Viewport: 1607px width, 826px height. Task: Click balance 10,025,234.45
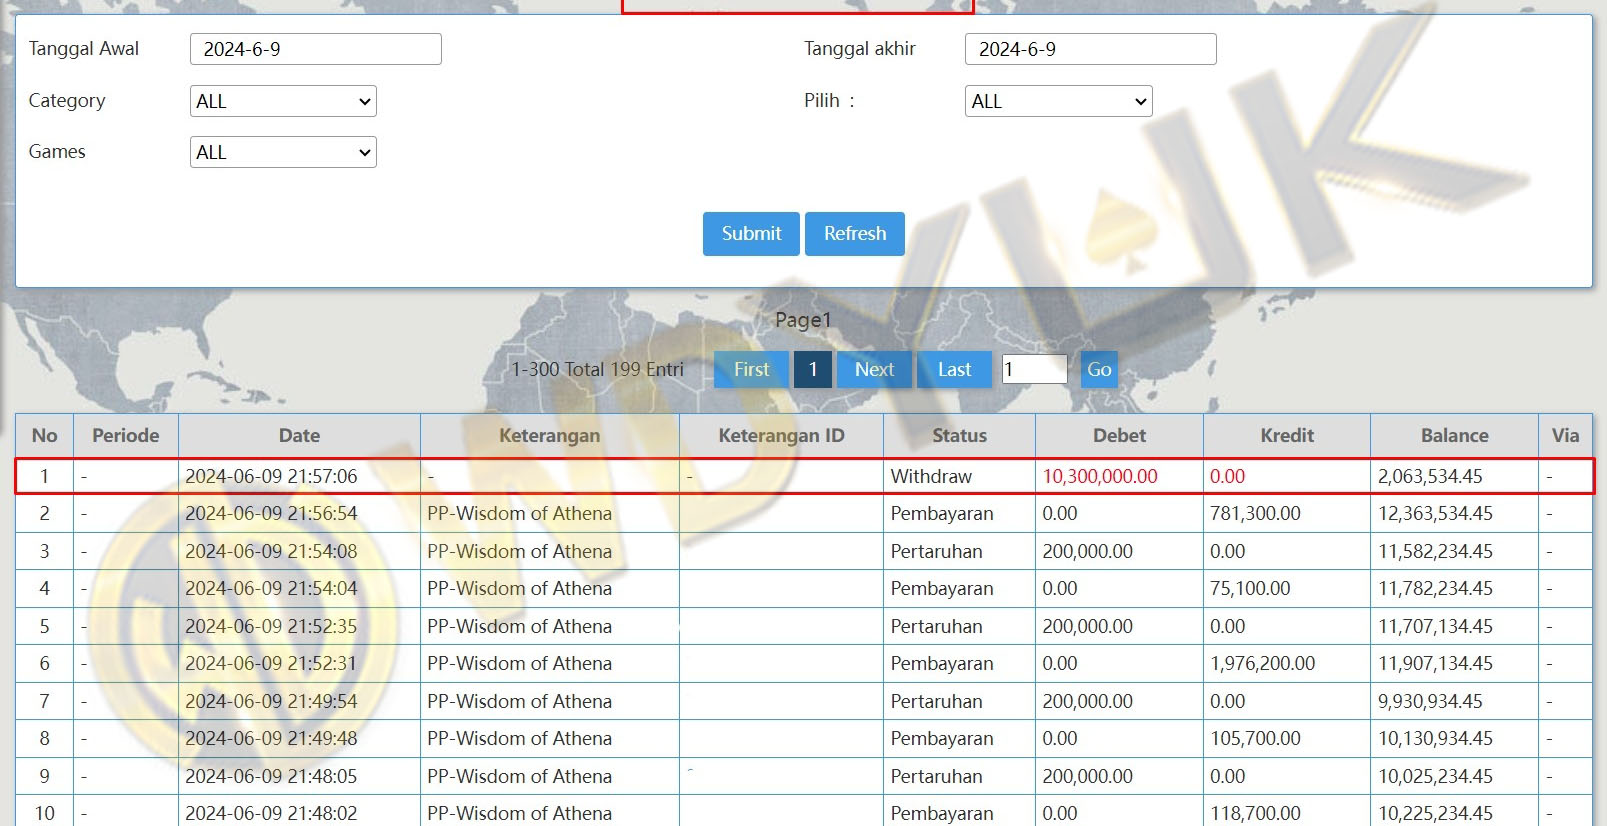(x=1435, y=777)
